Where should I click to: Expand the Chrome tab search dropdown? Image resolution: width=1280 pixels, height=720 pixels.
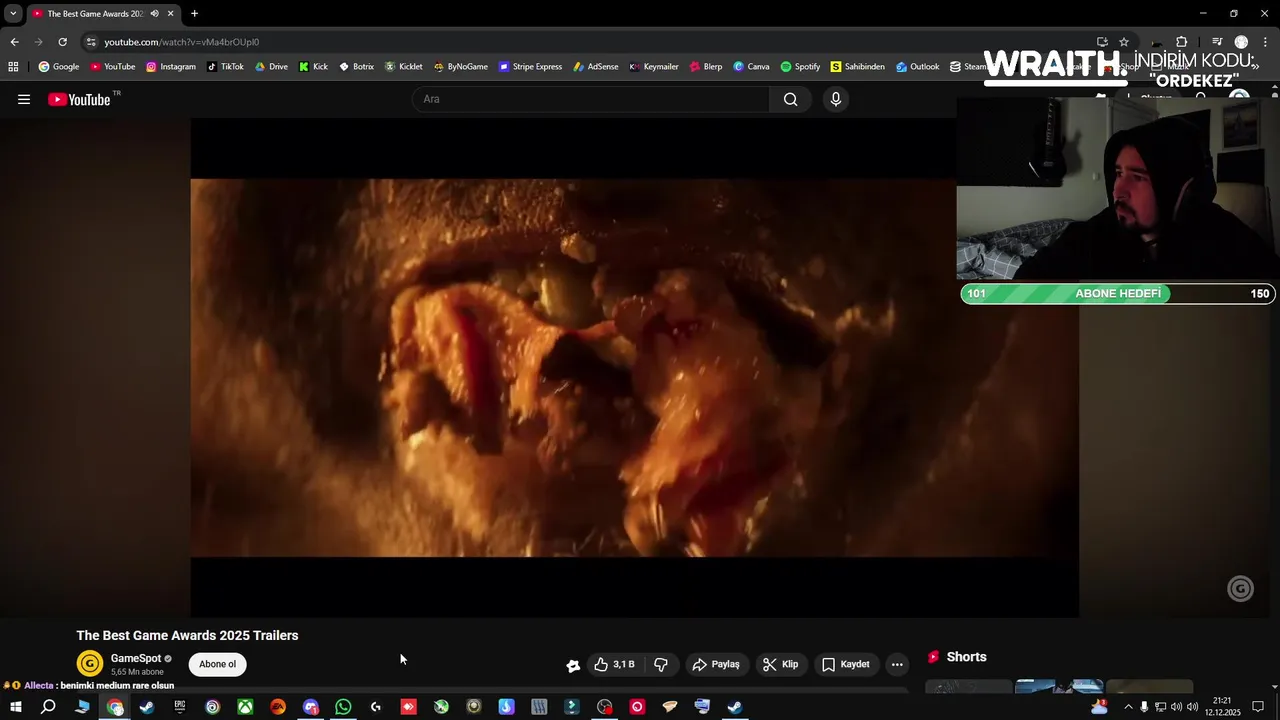pos(13,14)
